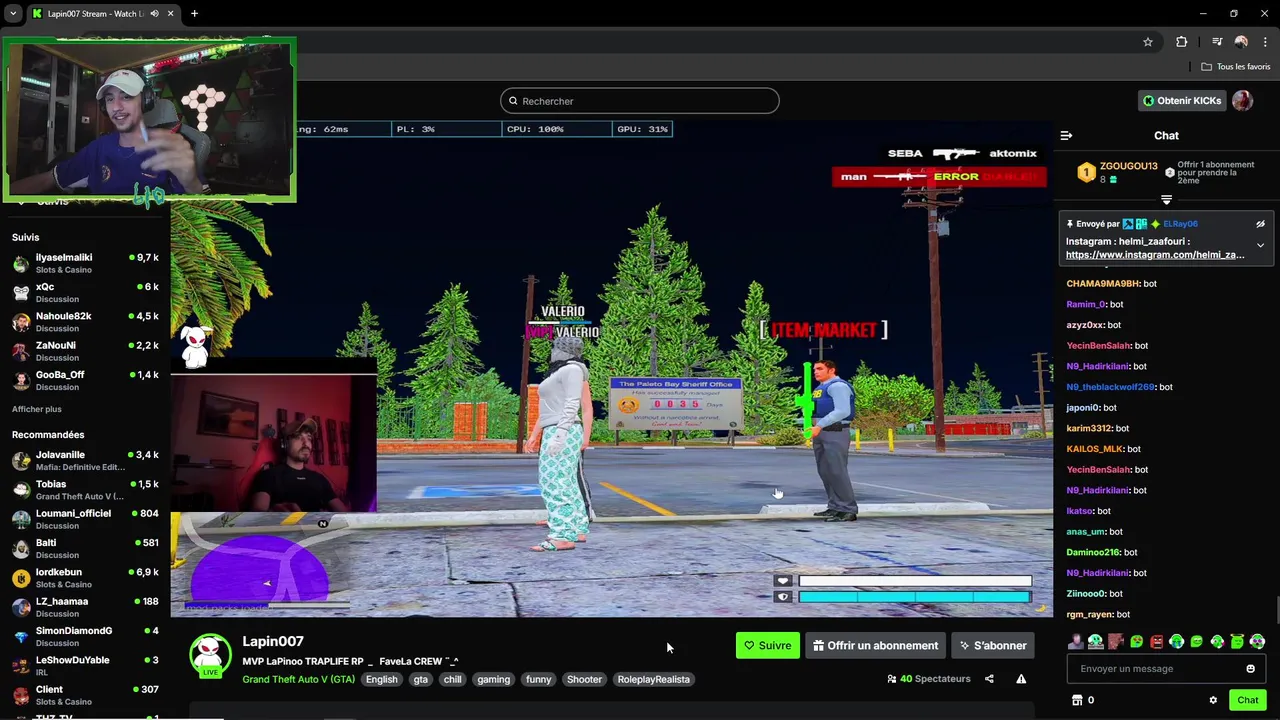Click the 40 Spectateurs viewer count
This screenshot has height=720, width=1280.
(x=928, y=679)
